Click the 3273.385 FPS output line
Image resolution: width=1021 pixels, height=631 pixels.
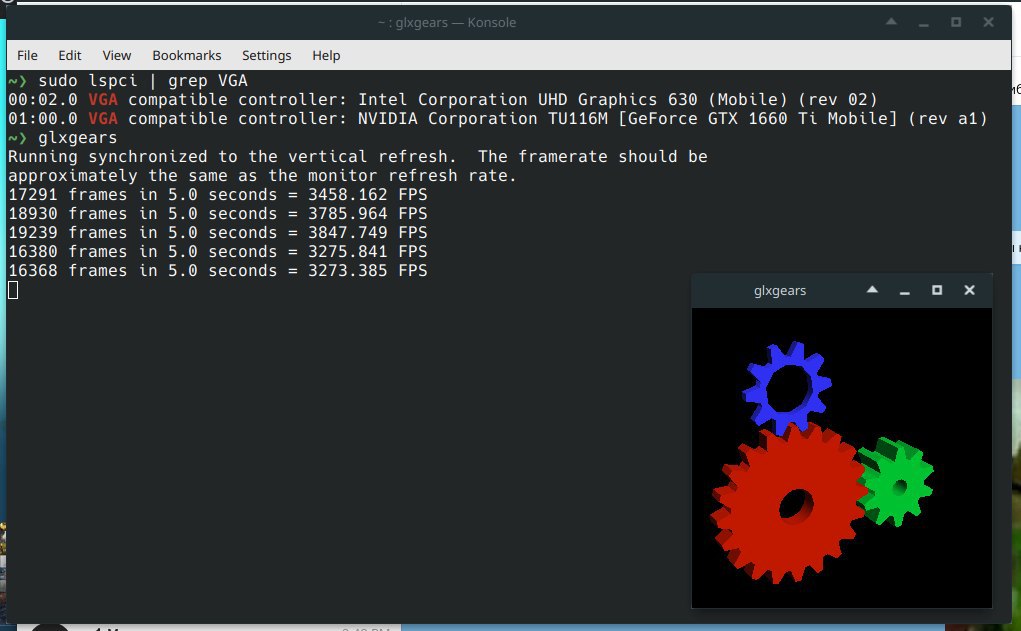point(217,270)
